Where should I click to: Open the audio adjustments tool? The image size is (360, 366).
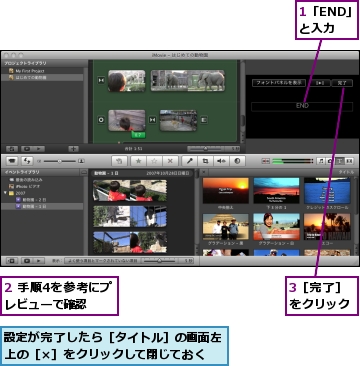click(x=221, y=161)
